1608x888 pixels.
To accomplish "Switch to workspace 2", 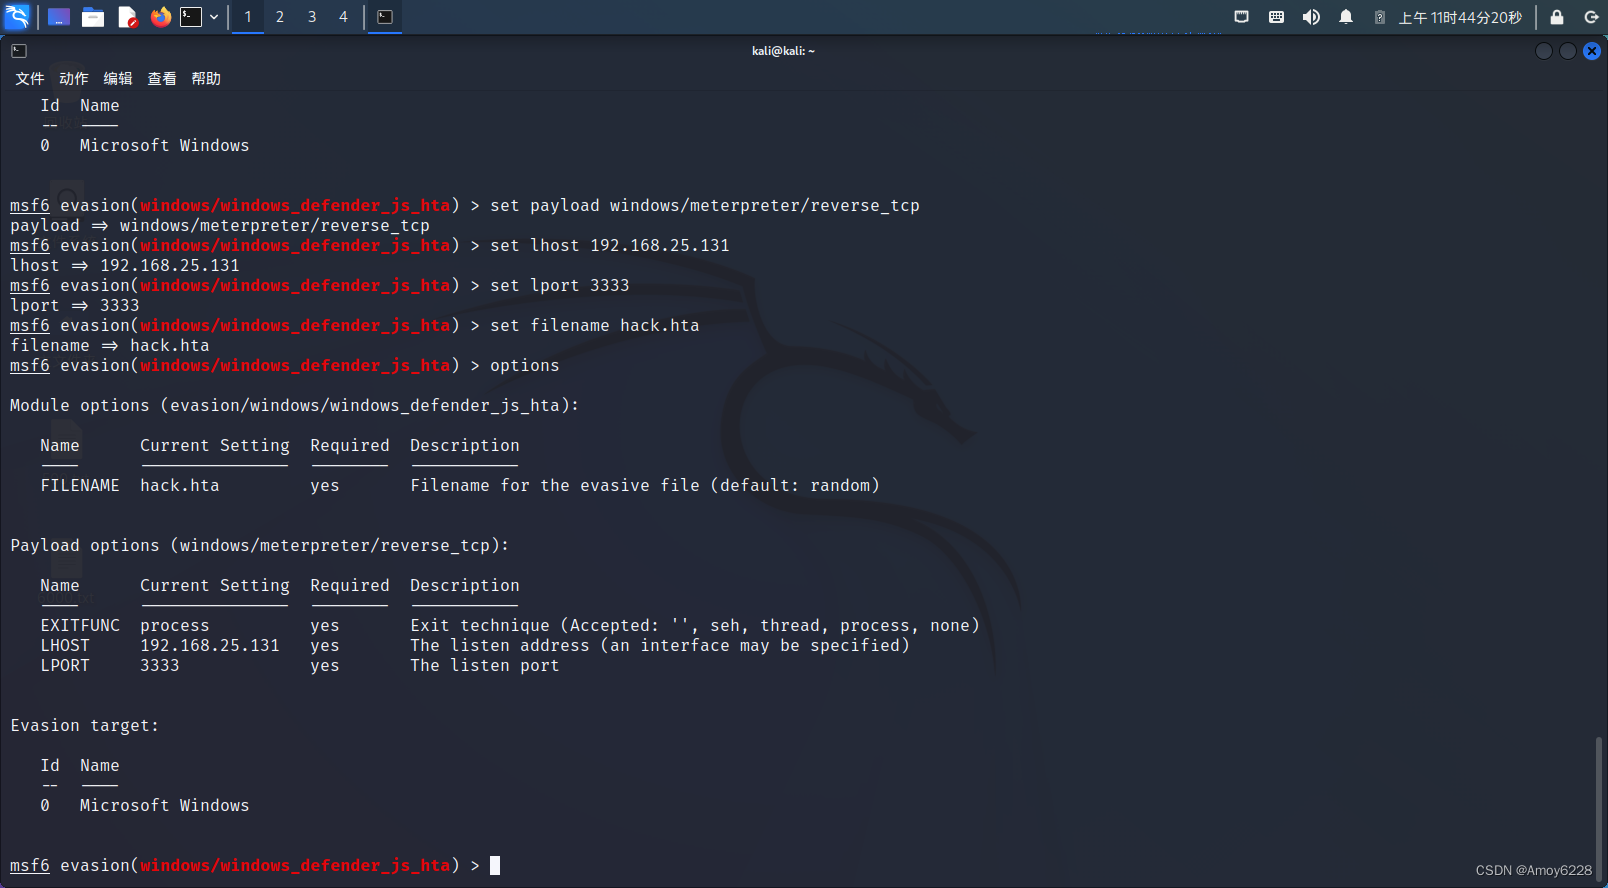I will 280,17.
